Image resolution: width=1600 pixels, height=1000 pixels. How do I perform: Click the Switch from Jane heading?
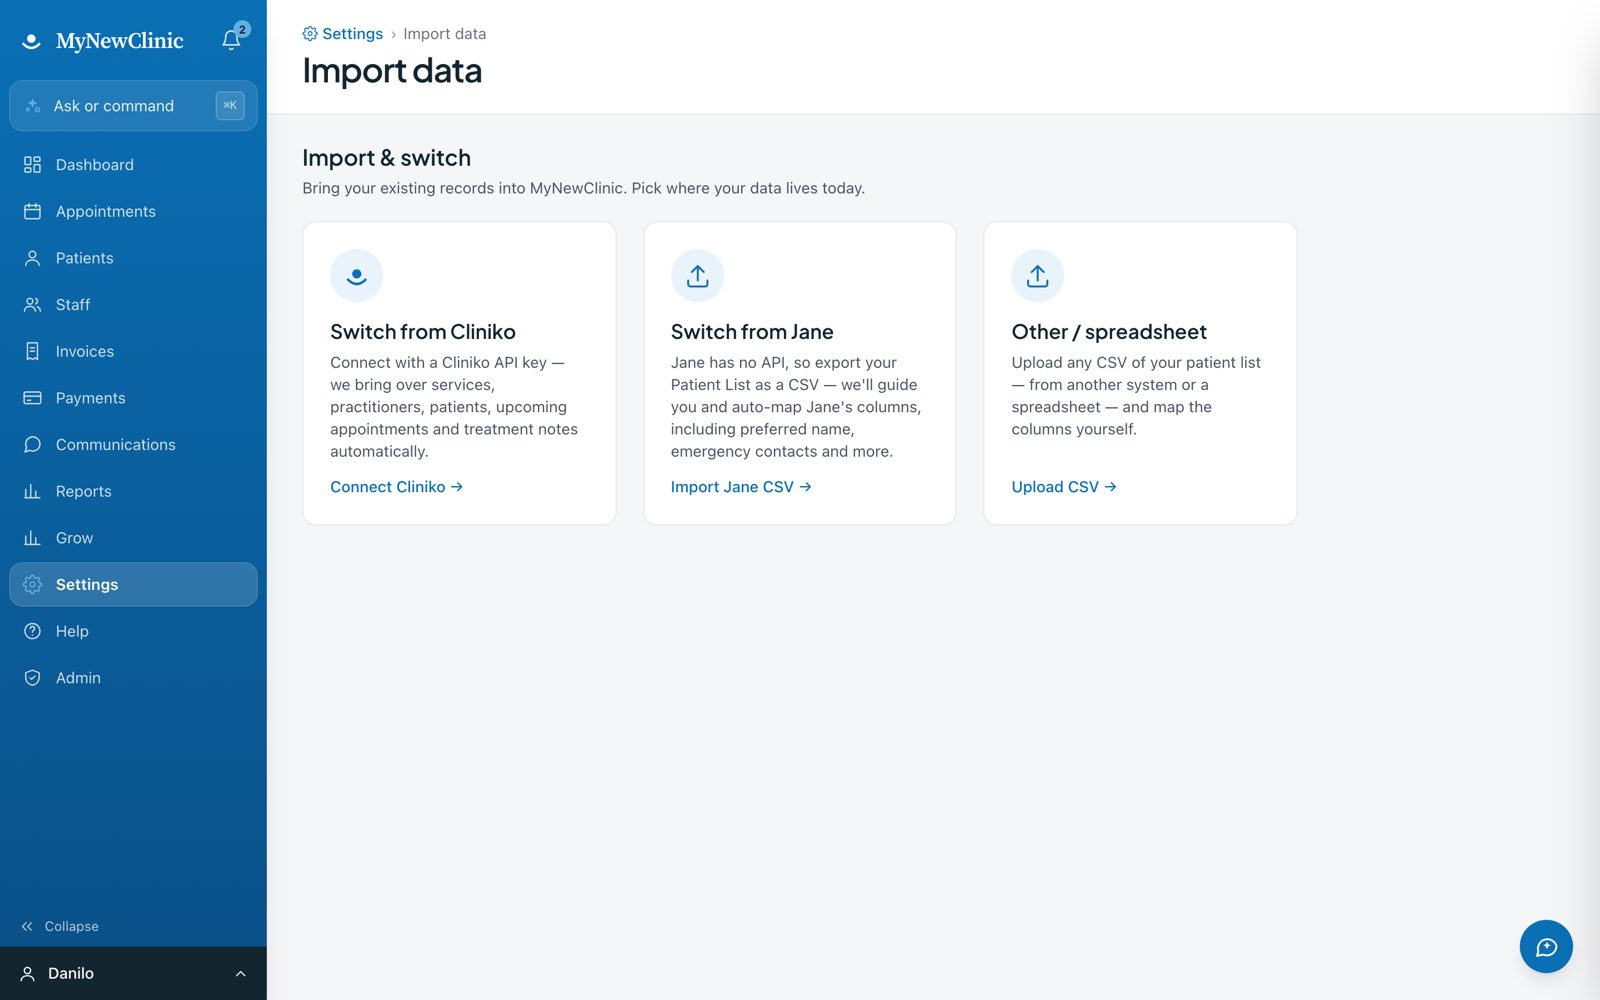(x=752, y=332)
